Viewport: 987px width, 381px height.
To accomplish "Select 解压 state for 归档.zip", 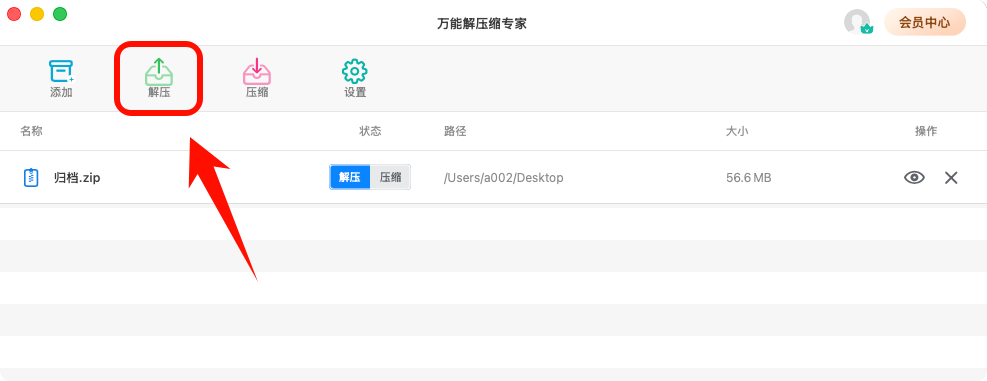I will pyautogui.click(x=350, y=178).
